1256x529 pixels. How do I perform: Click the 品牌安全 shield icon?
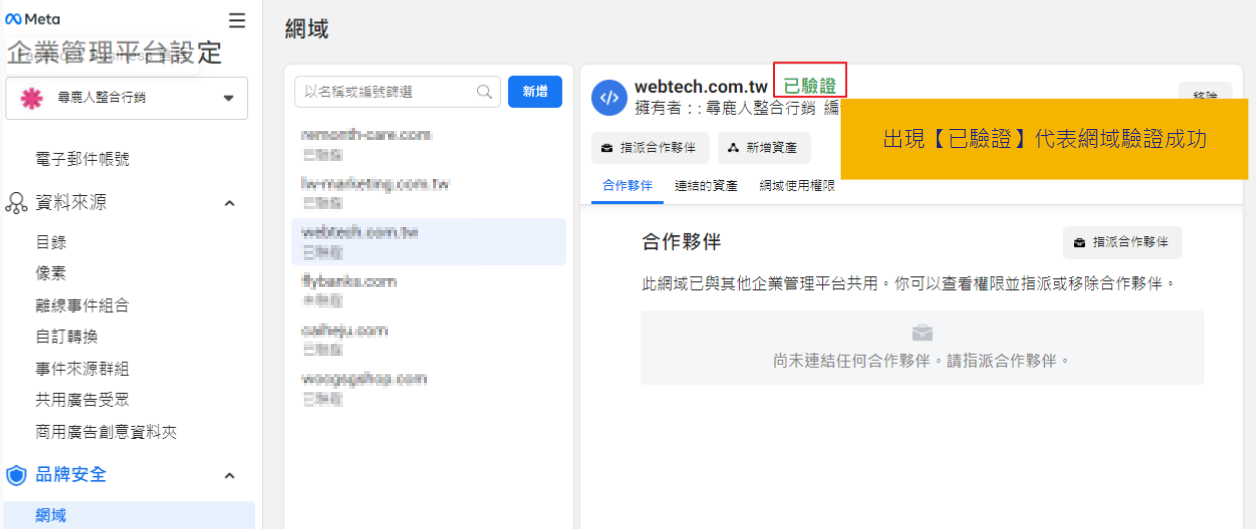coord(16,475)
